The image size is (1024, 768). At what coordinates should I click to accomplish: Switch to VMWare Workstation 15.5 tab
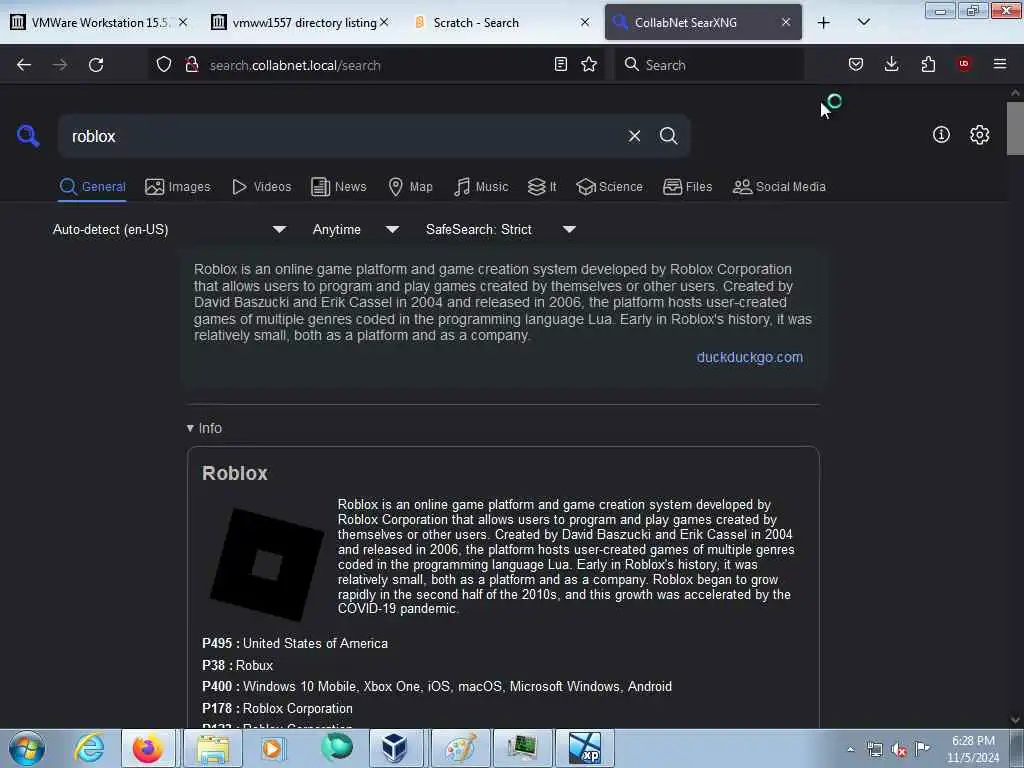pyautogui.click(x=99, y=22)
